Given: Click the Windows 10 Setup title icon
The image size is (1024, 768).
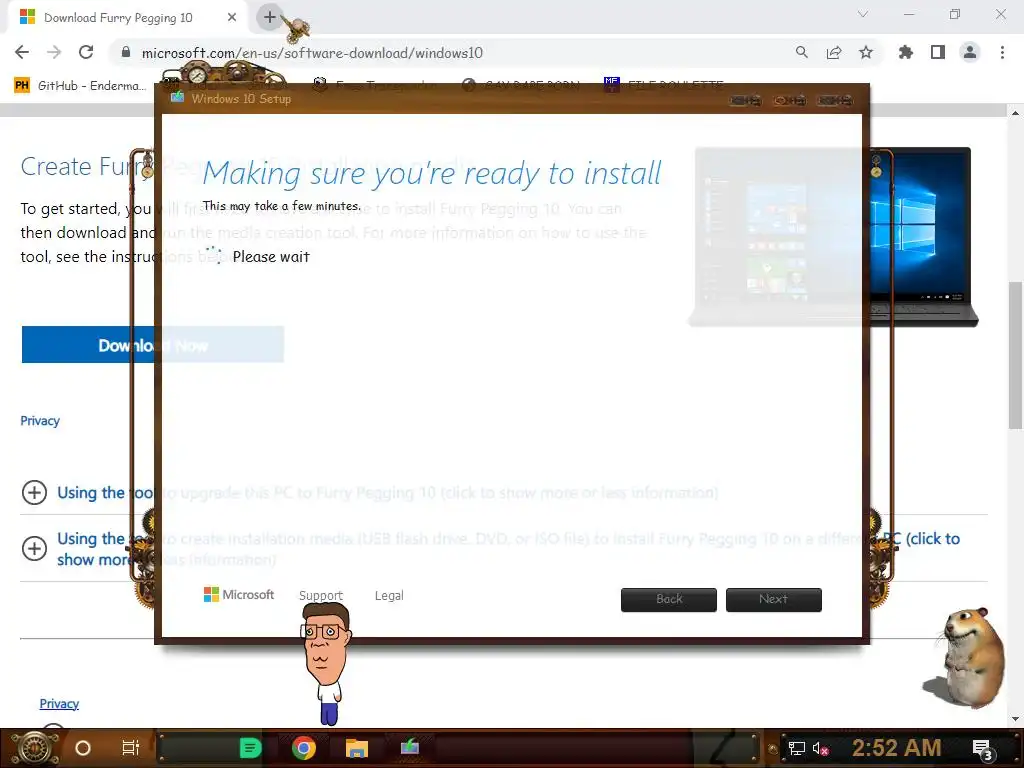Looking at the screenshot, I should coord(178,98).
